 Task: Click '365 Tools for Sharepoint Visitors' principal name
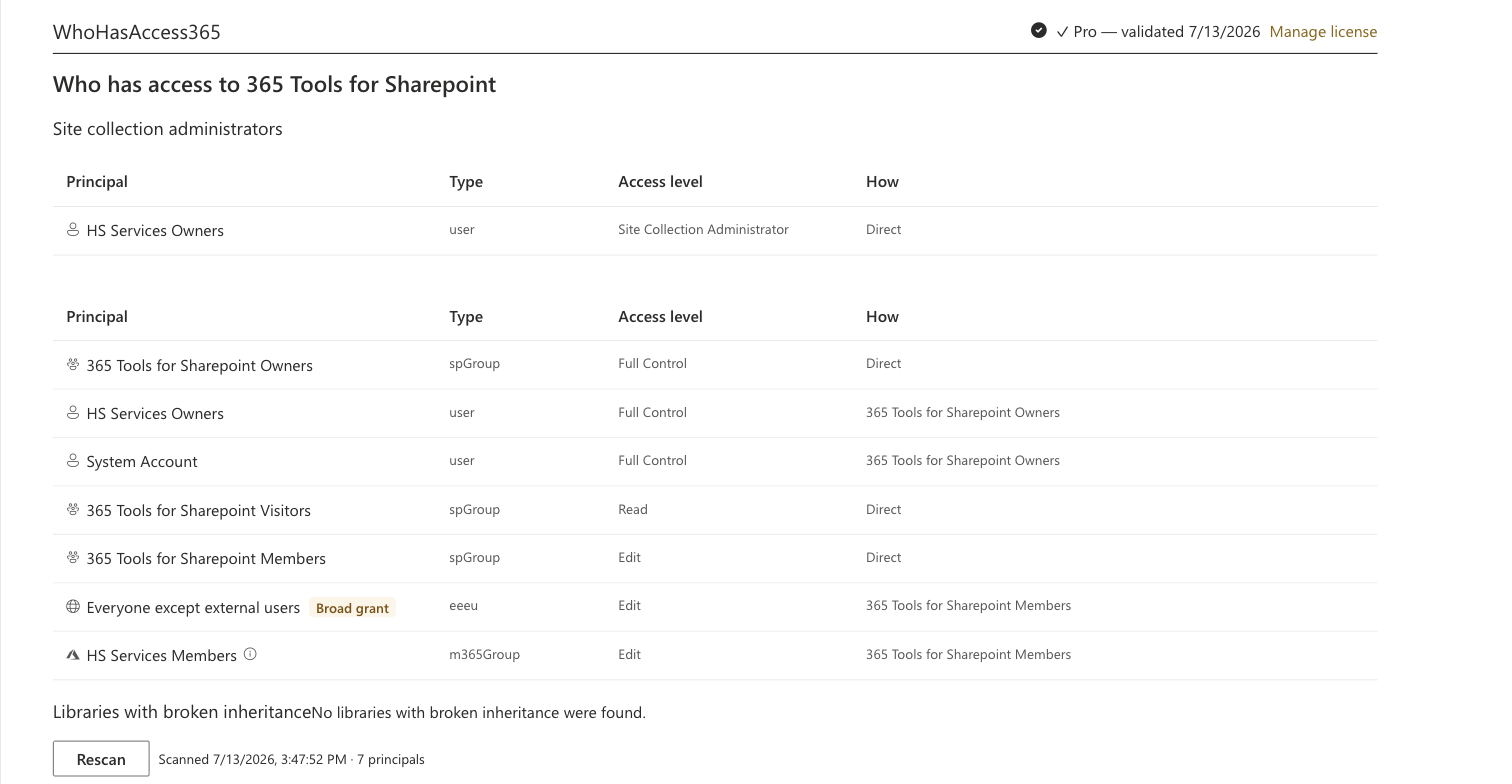[199, 511]
